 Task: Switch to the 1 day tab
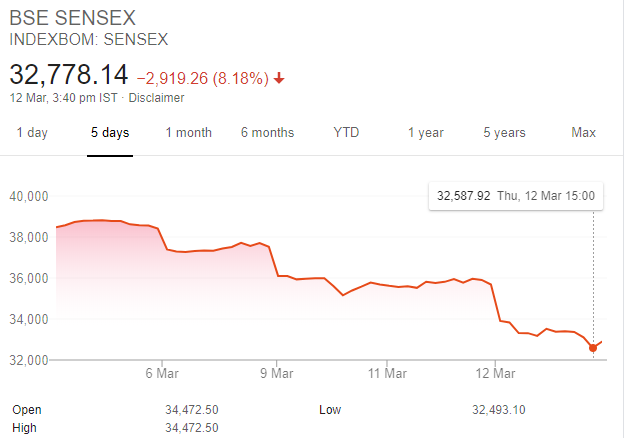click(32, 133)
